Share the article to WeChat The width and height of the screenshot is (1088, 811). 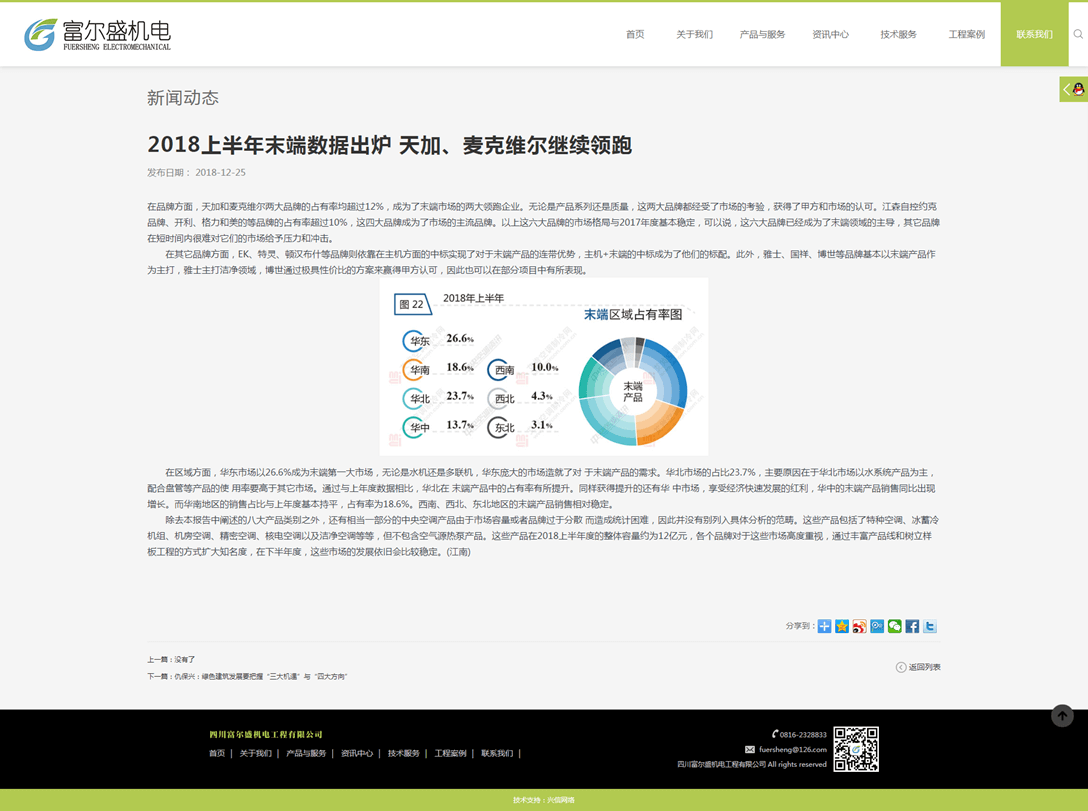coord(894,626)
